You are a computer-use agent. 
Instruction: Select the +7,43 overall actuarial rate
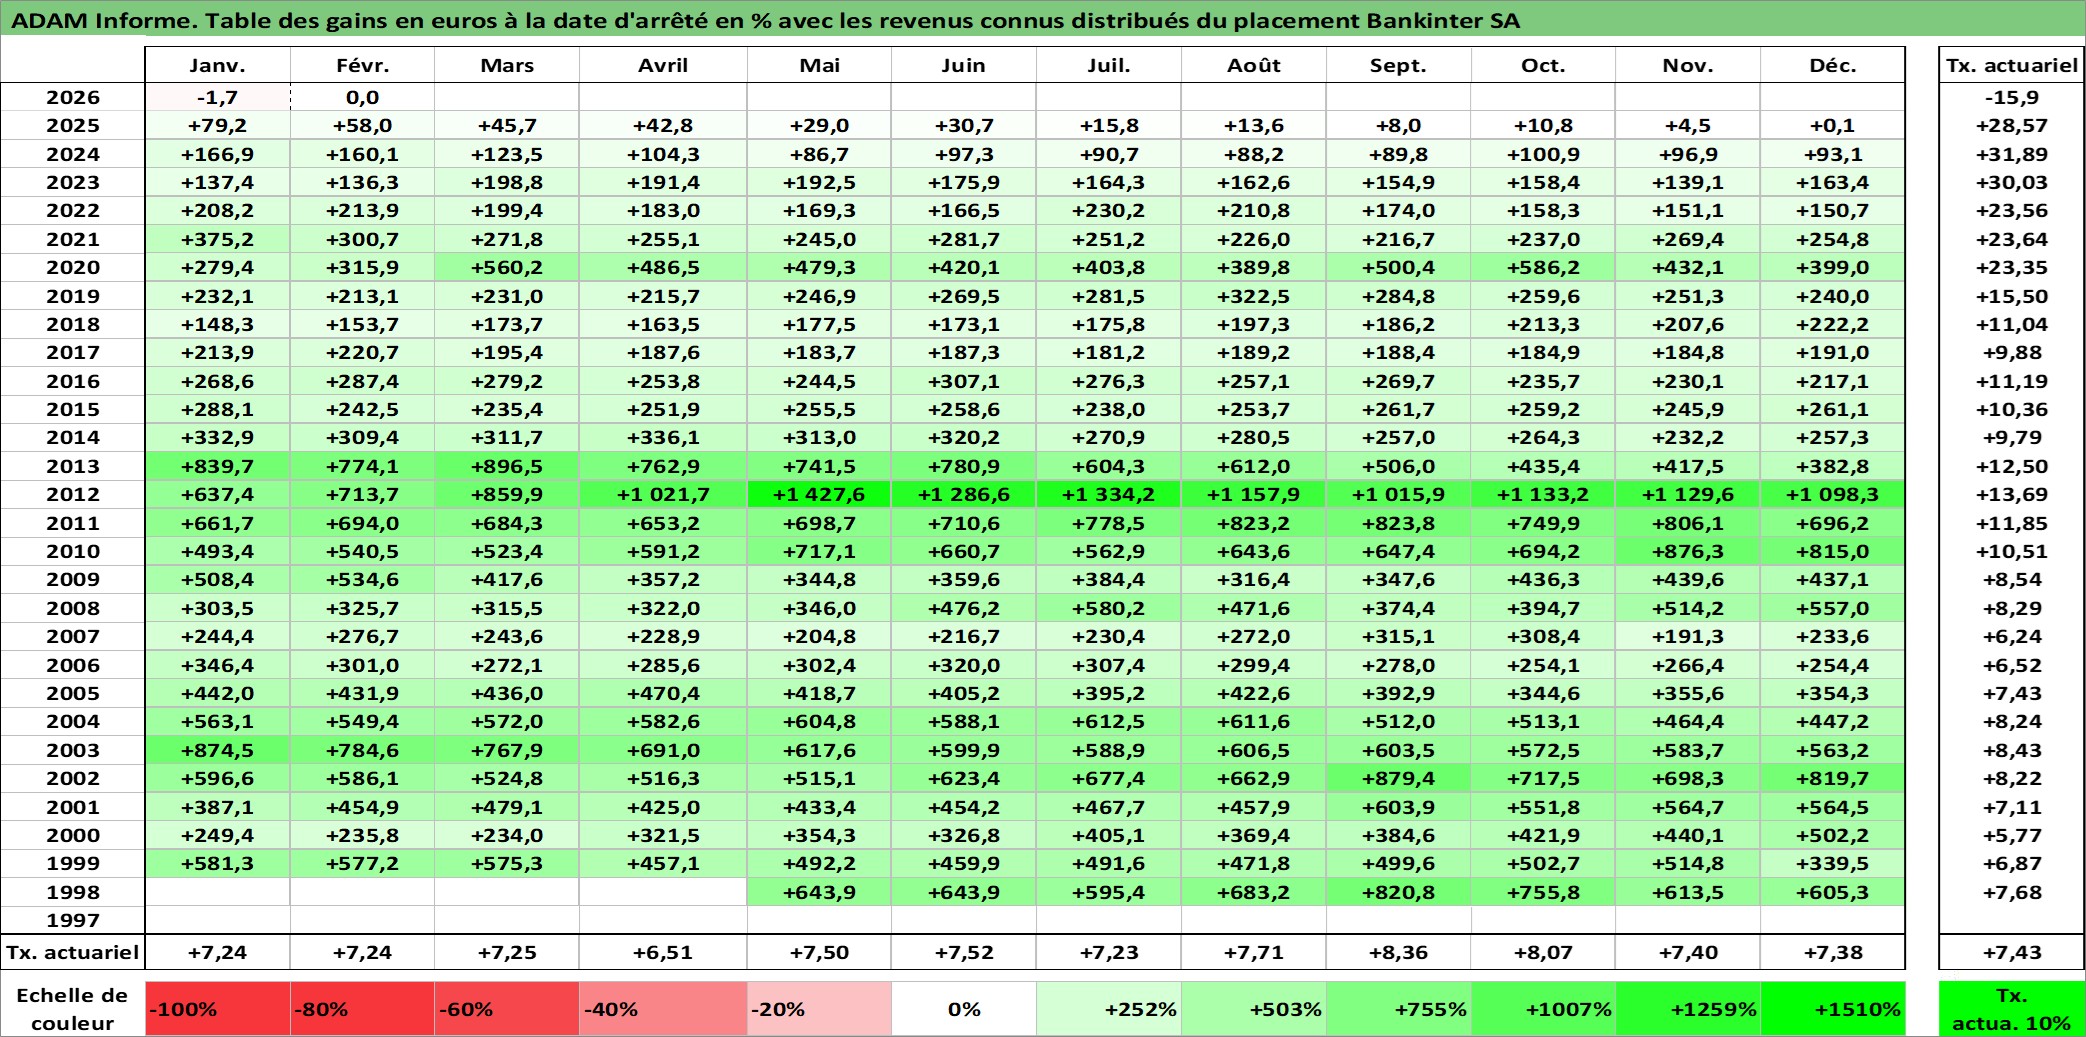click(x=2012, y=952)
